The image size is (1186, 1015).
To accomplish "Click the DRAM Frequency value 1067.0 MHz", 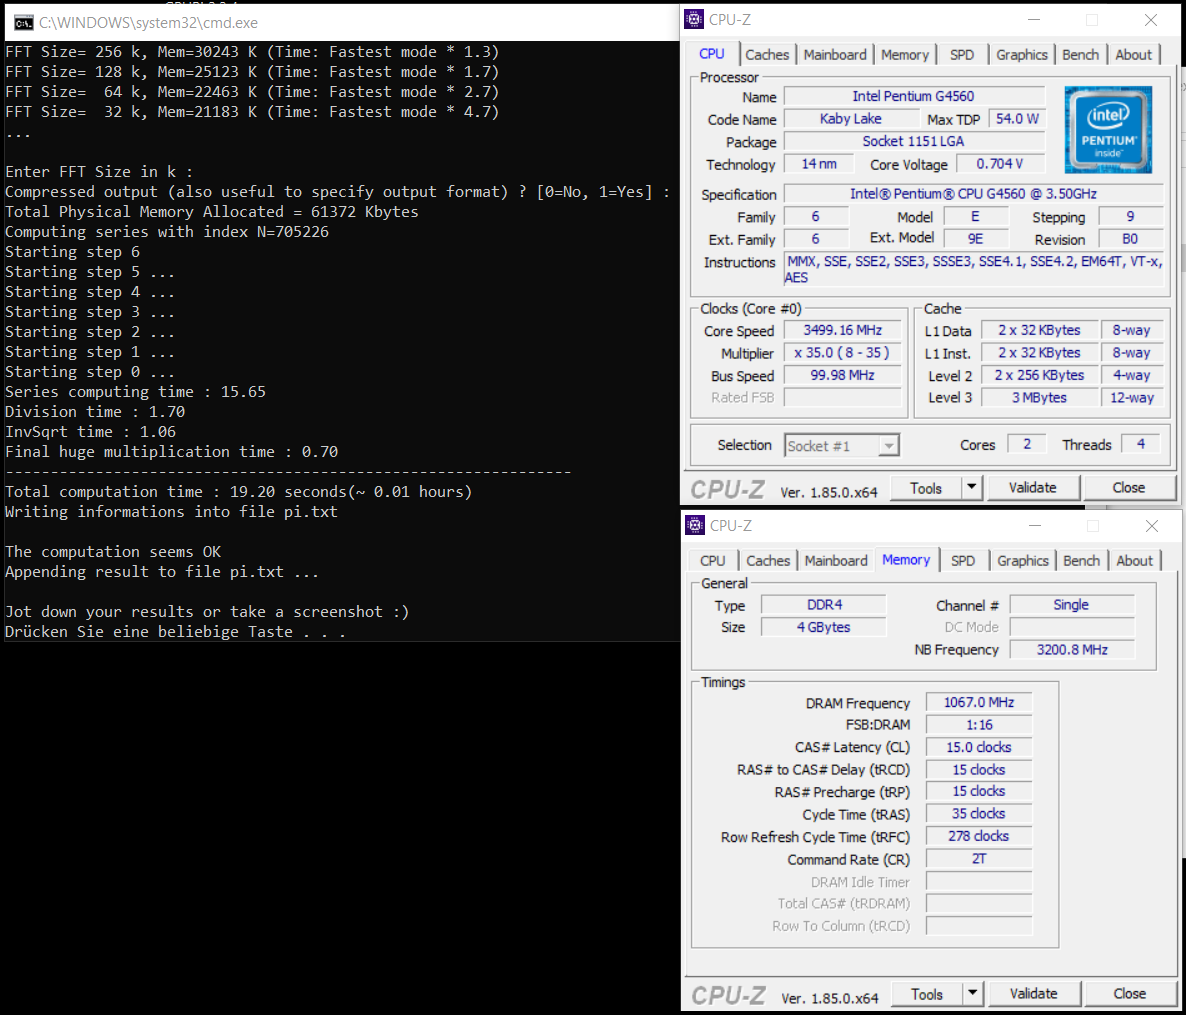I will 979,703.
